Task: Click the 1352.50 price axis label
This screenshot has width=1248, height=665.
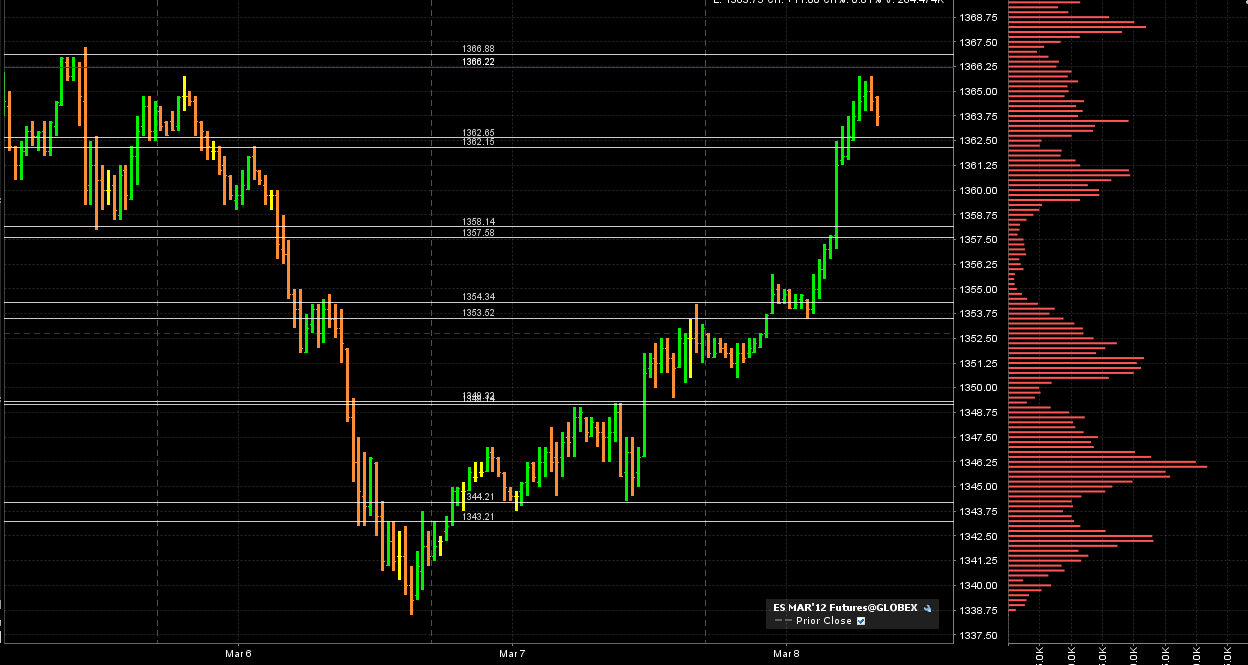Action: point(978,339)
